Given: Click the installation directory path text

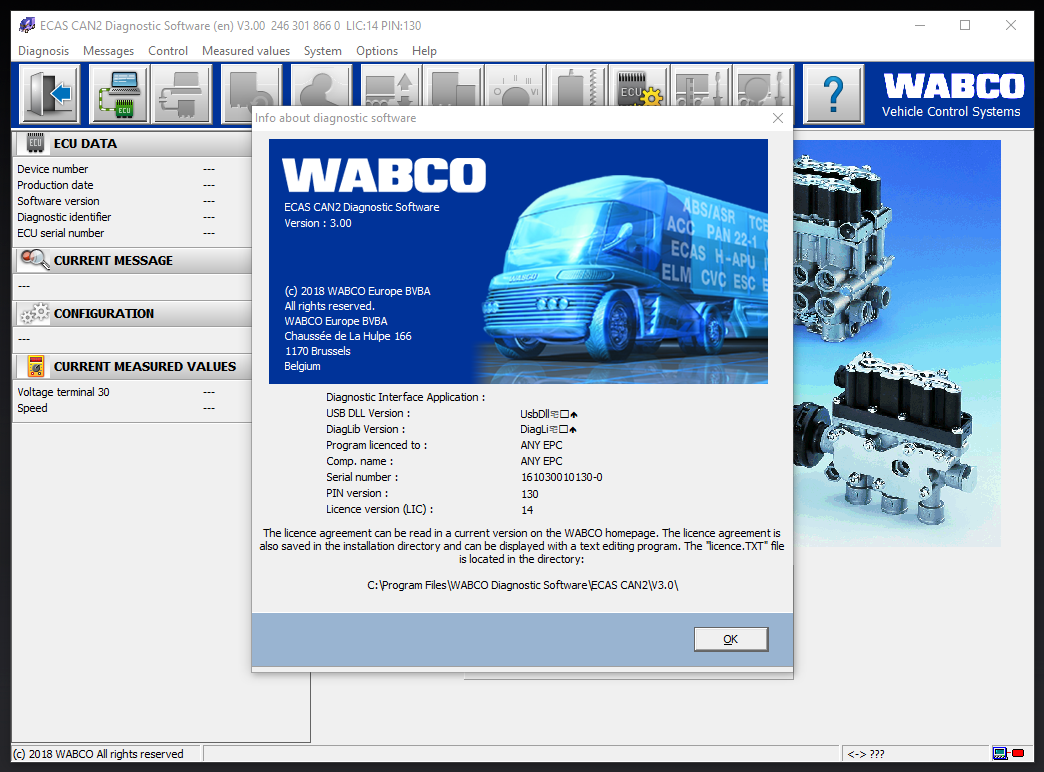Looking at the screenshot, I should click(x=523, y=585).
